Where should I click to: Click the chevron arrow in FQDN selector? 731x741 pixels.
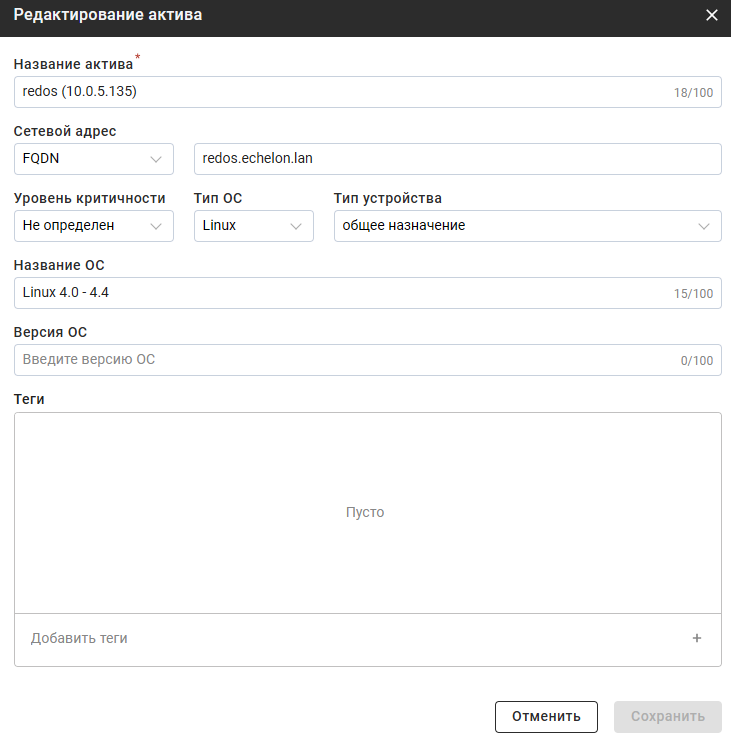pos(156,159)
